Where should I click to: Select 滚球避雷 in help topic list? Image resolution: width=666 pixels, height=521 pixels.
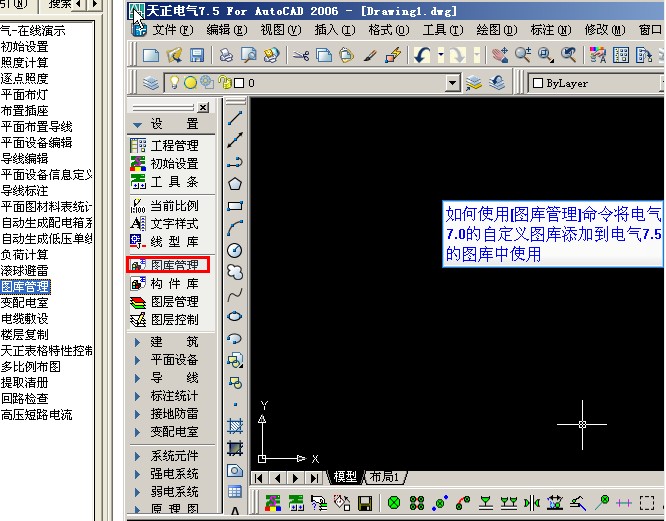[x=24, y=271]
